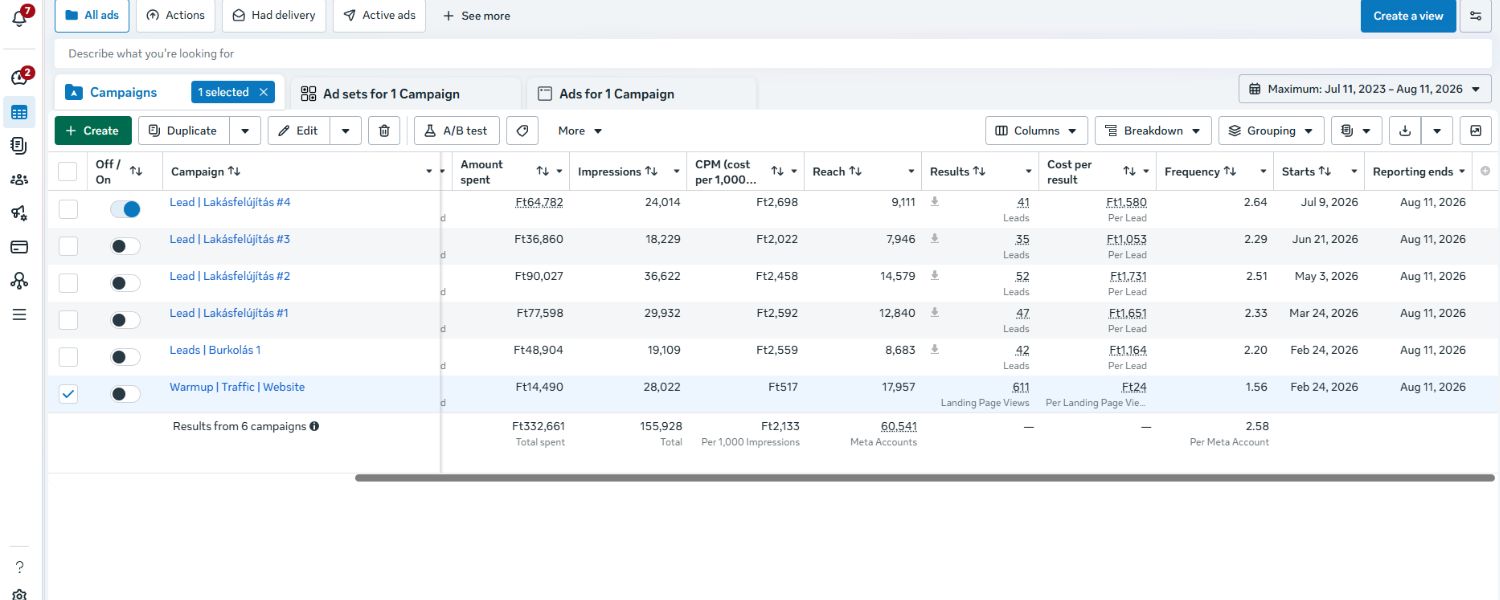The image size is (1500, 600).
Task: Click the green Create button
Action: click(93, 130)
